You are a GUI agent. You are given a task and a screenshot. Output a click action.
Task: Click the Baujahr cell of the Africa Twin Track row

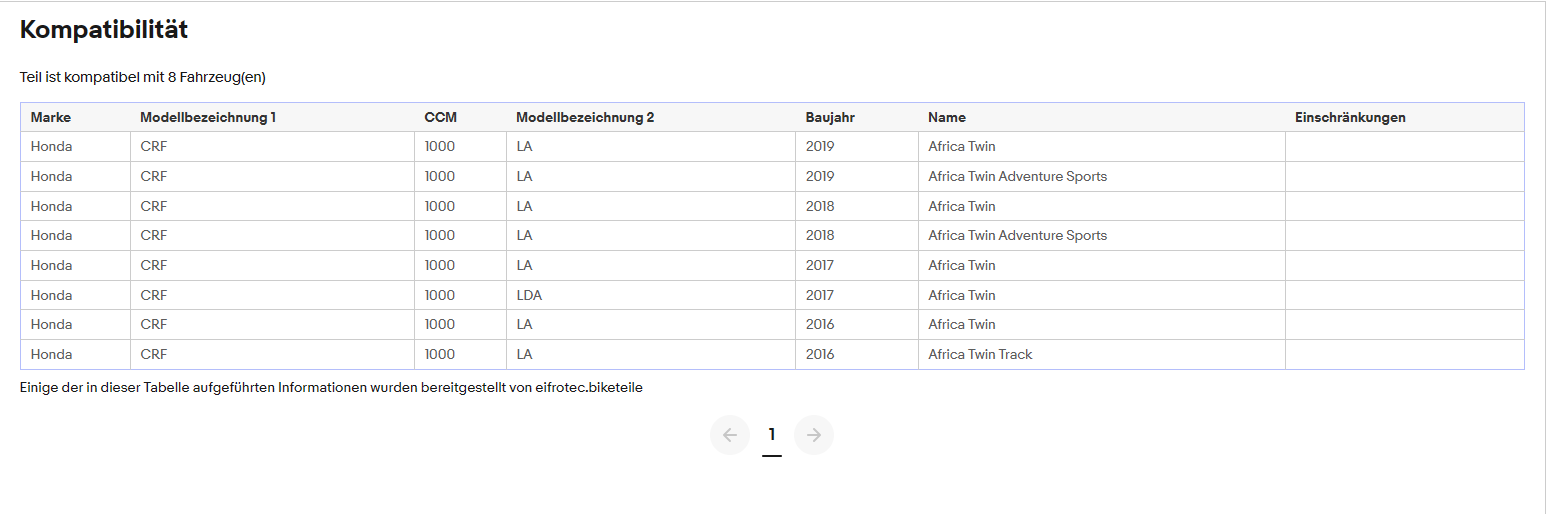pyautogui.click(x=820, y=354)
